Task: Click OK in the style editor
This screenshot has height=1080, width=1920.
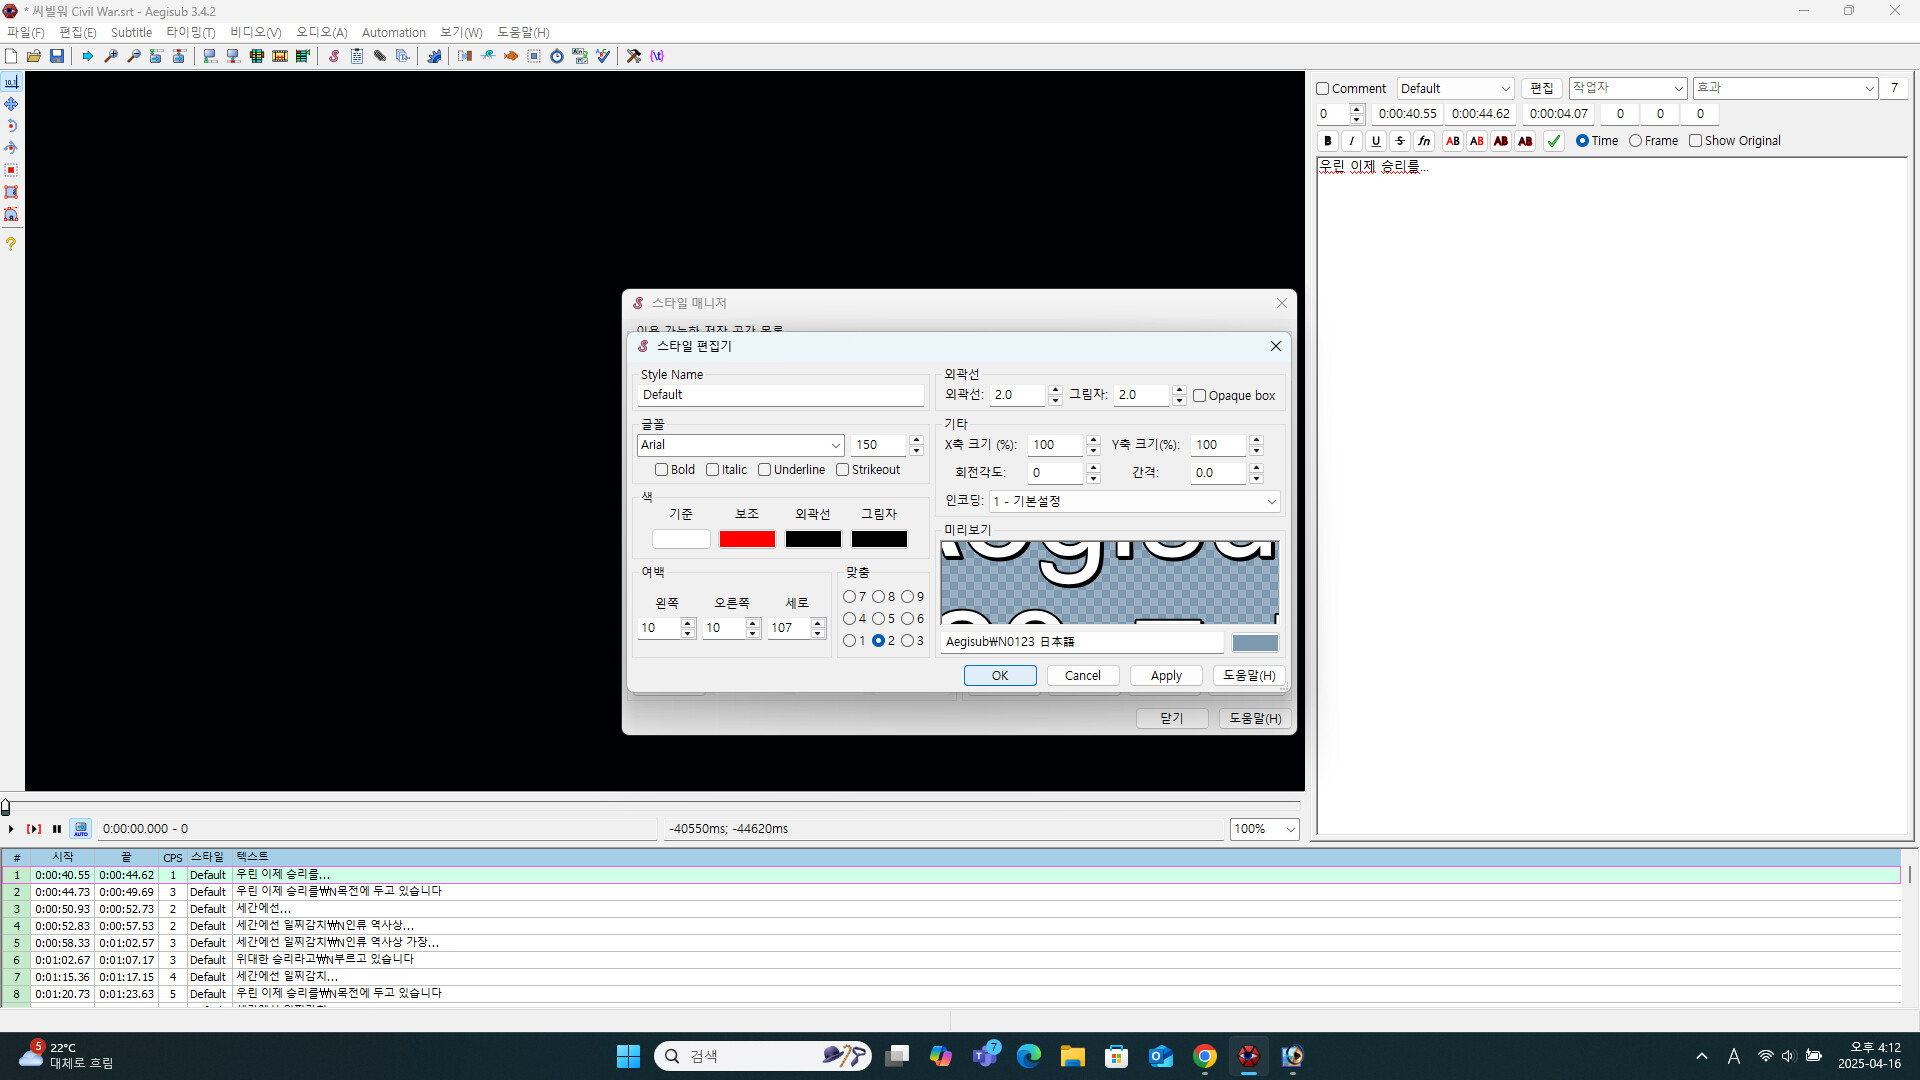Action: (999, 676)
